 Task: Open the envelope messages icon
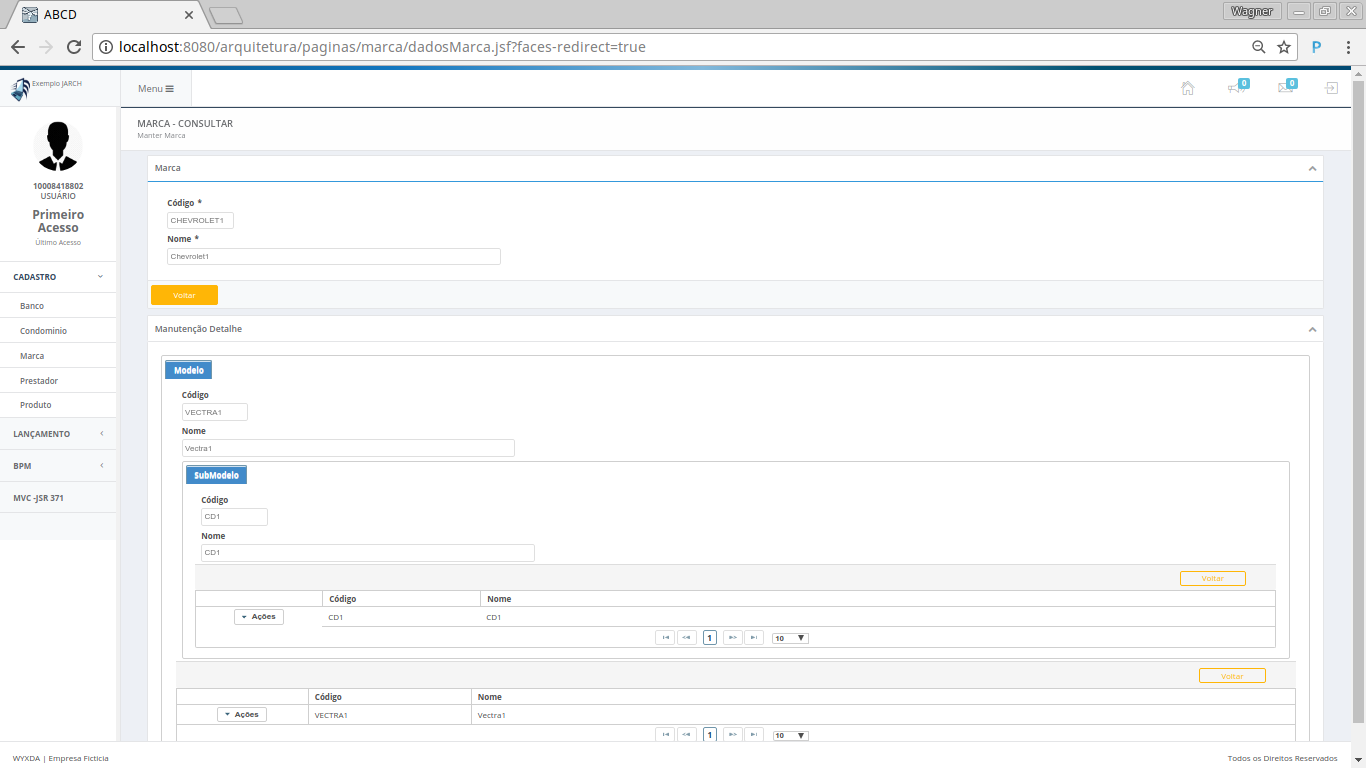1285,88
